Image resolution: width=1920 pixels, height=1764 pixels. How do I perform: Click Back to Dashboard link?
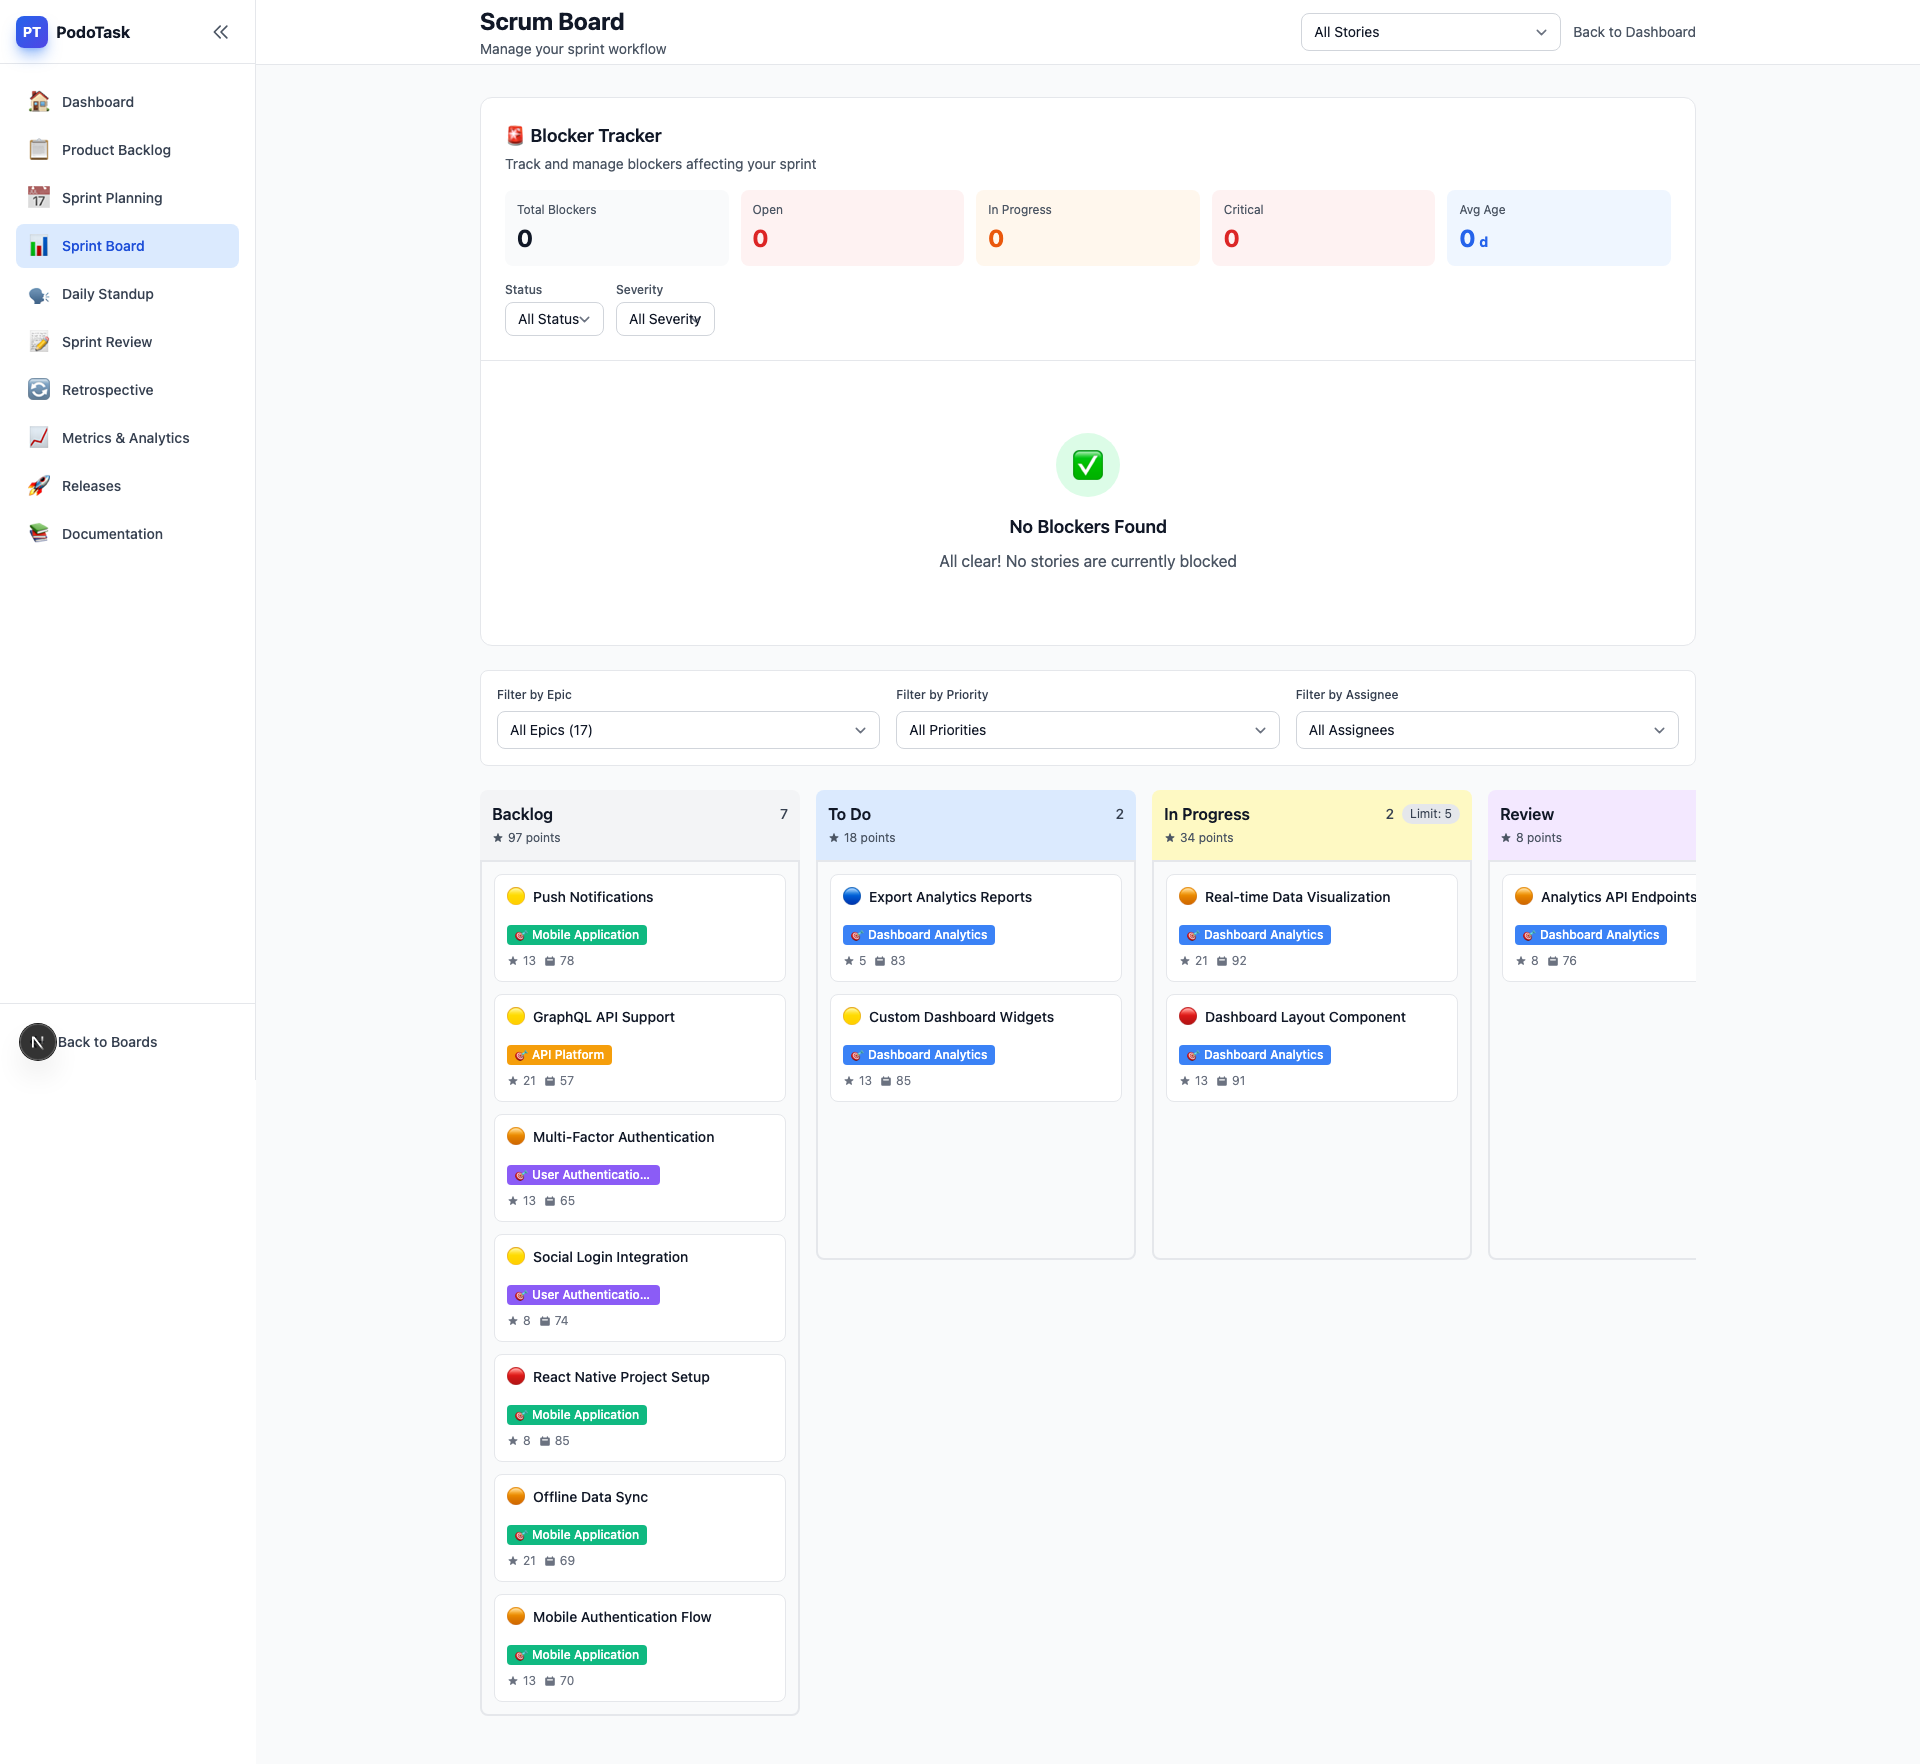pos(1634,32)
